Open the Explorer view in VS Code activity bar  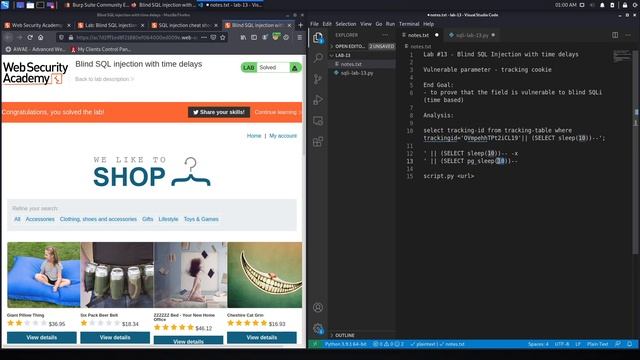coord(318,38)
